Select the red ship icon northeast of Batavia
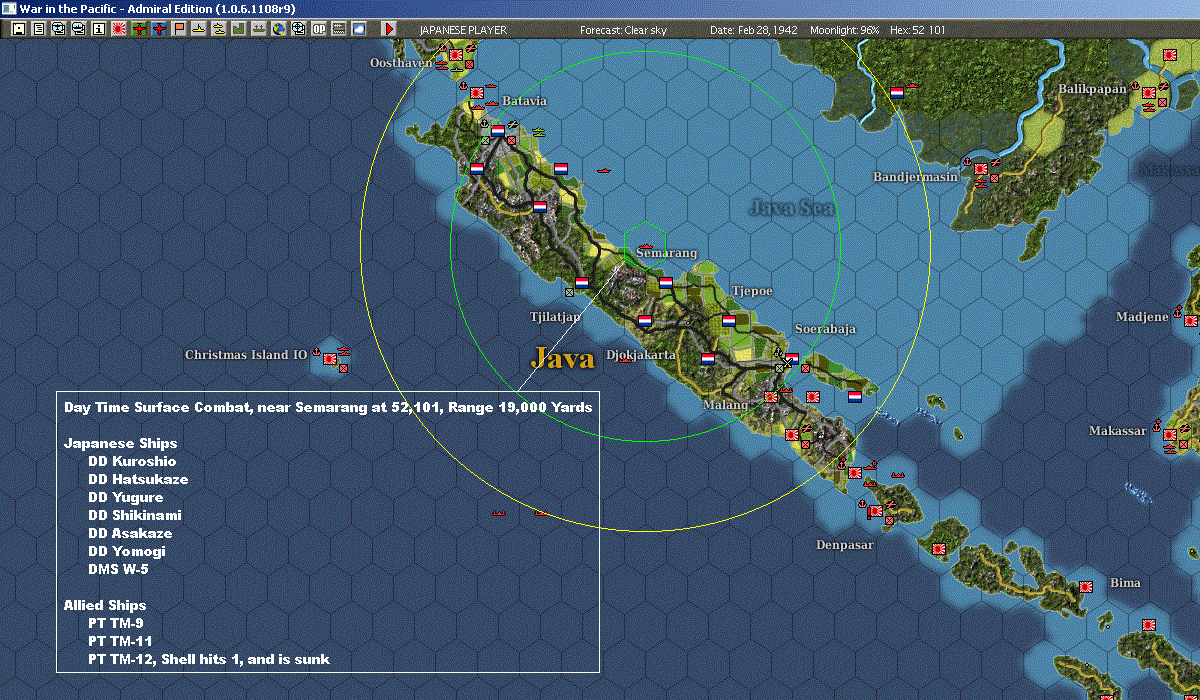This screenshot has width=1200, height=700. 603,171
